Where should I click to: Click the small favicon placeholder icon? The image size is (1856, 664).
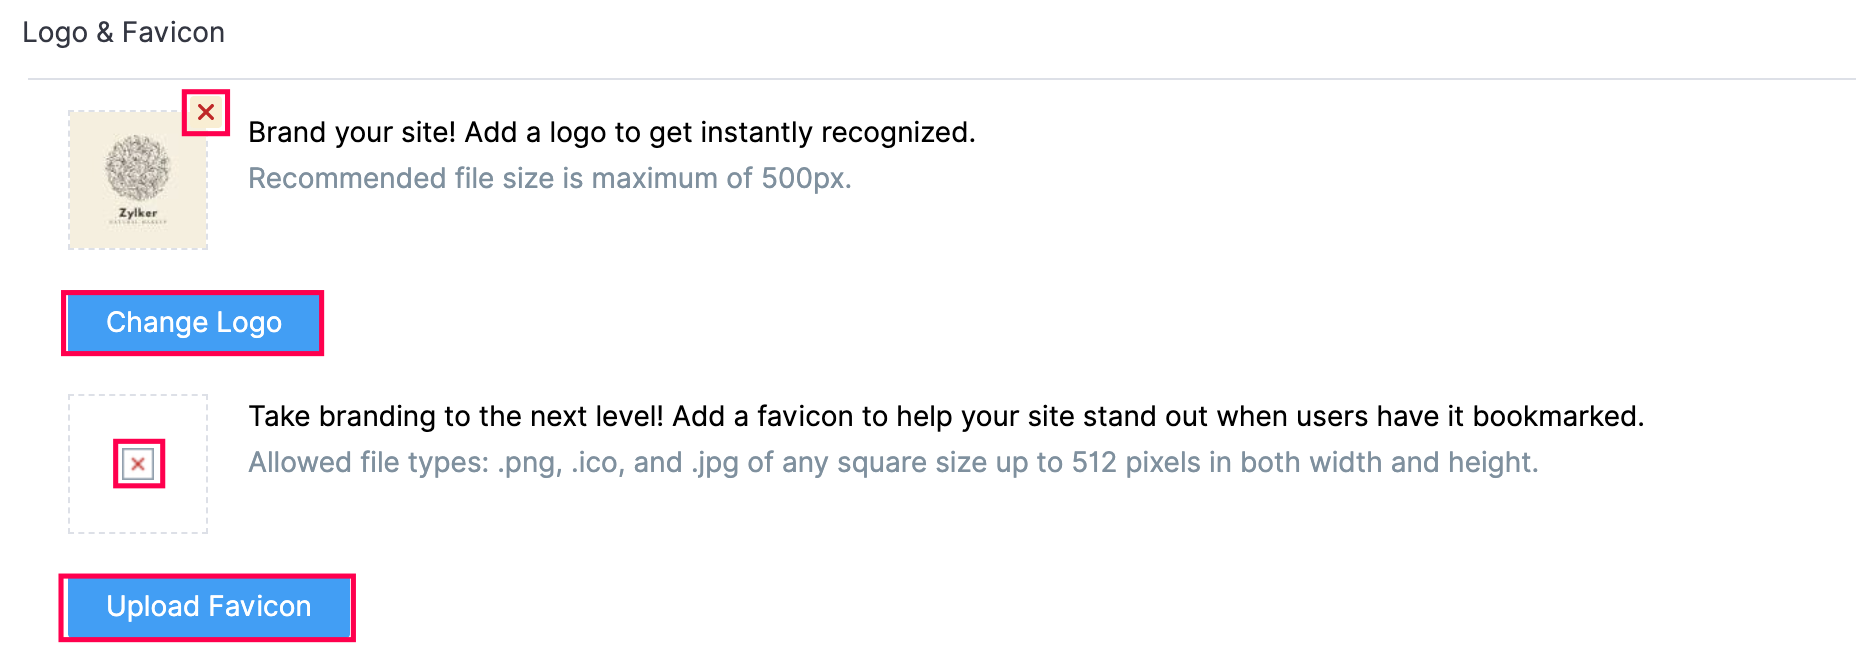pyautogui.click(x=138, y=464)
